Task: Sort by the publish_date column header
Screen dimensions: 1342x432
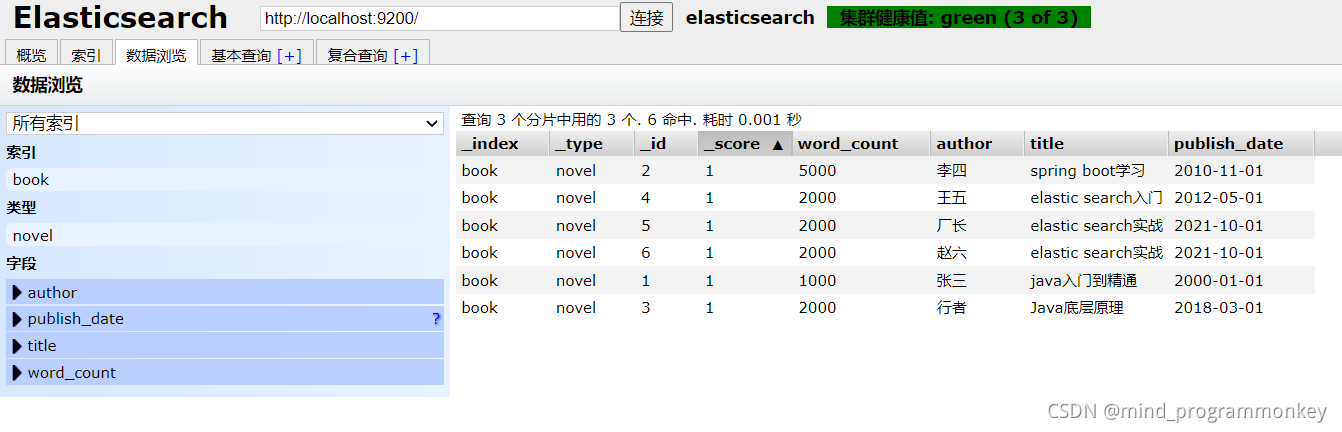Action: 1241,144
